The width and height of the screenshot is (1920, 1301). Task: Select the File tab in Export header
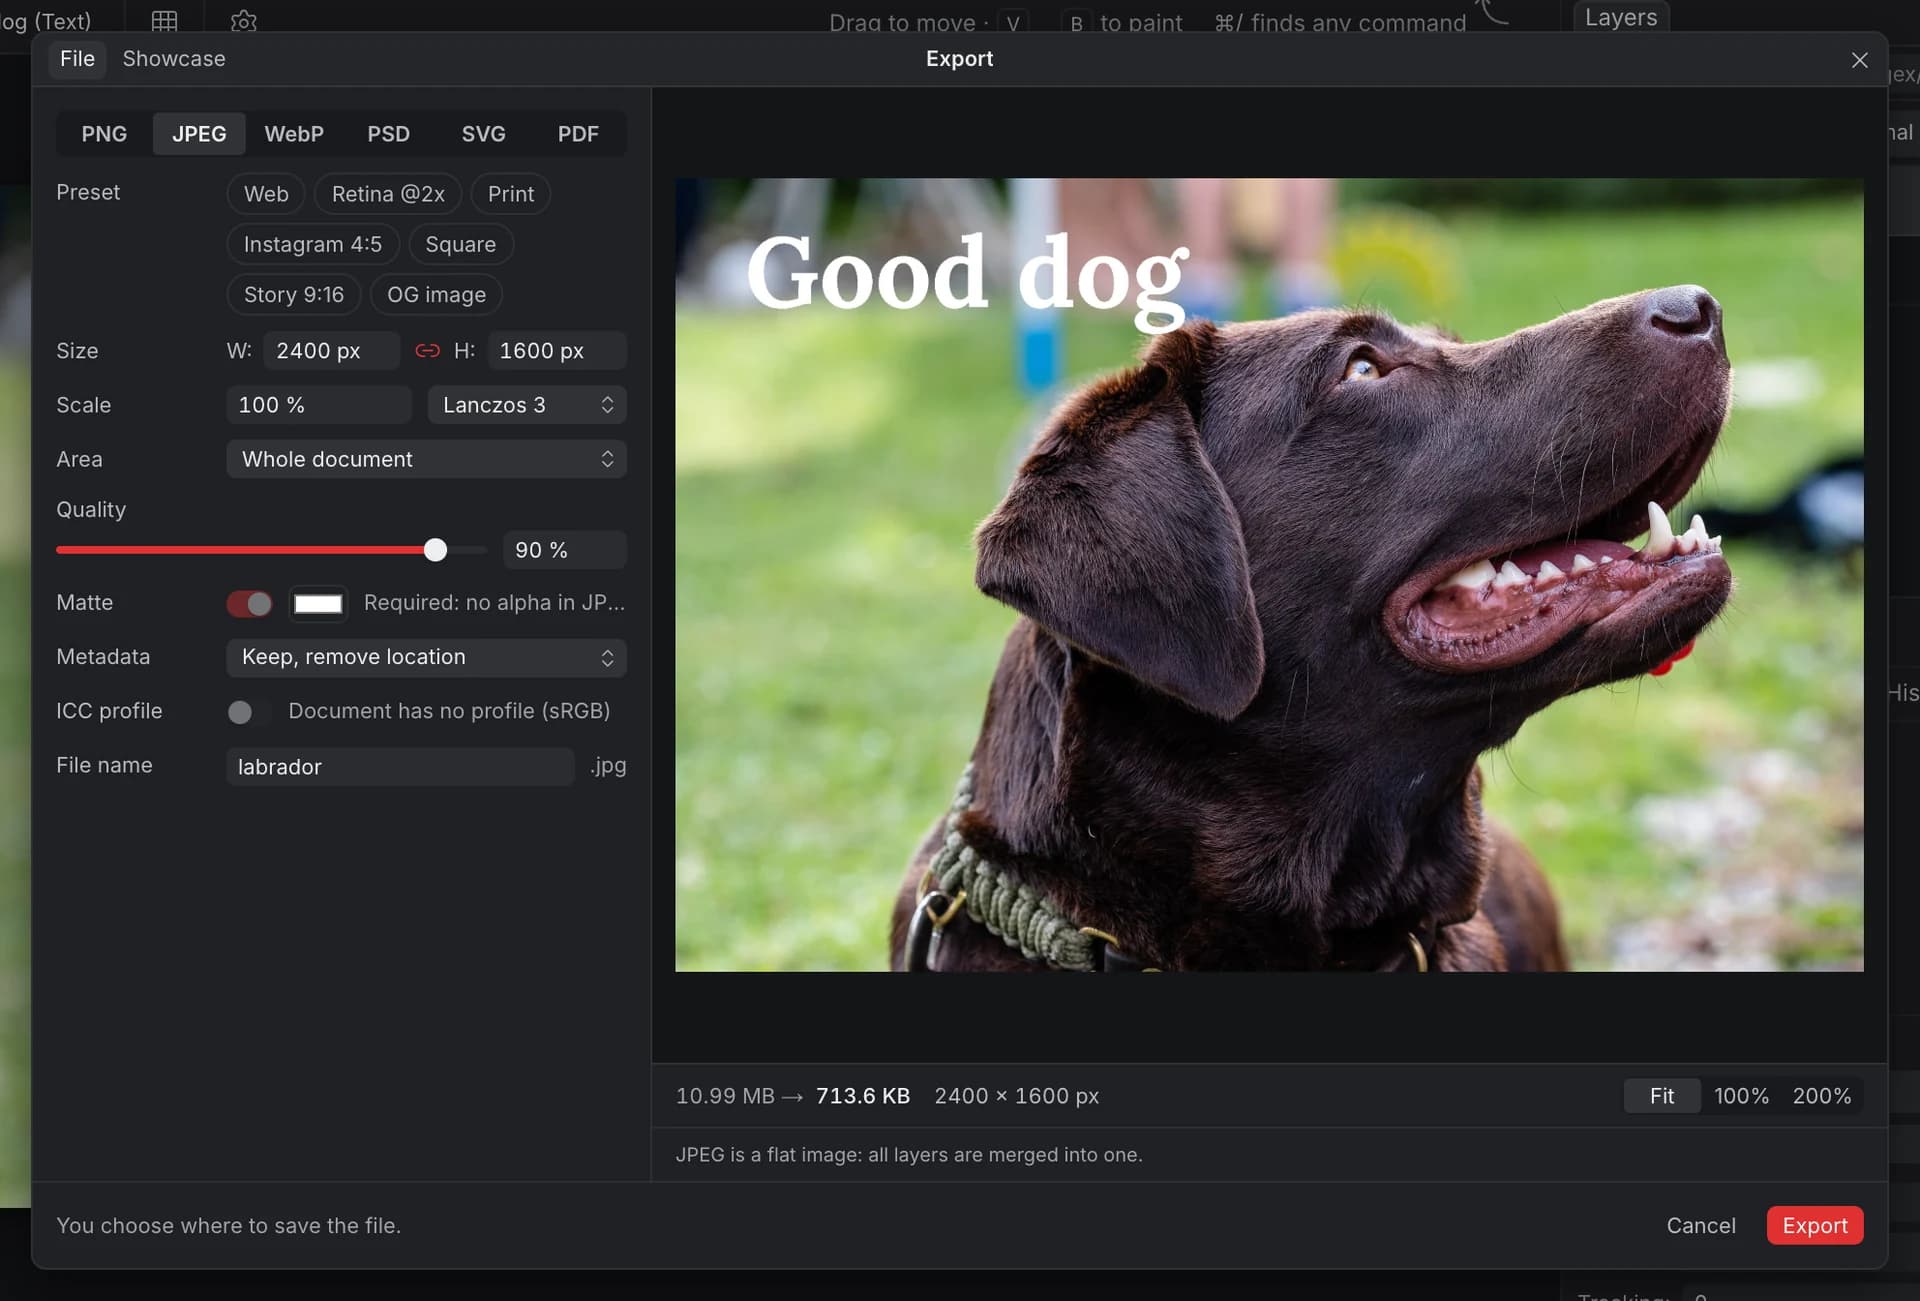[x=77, y=59]
